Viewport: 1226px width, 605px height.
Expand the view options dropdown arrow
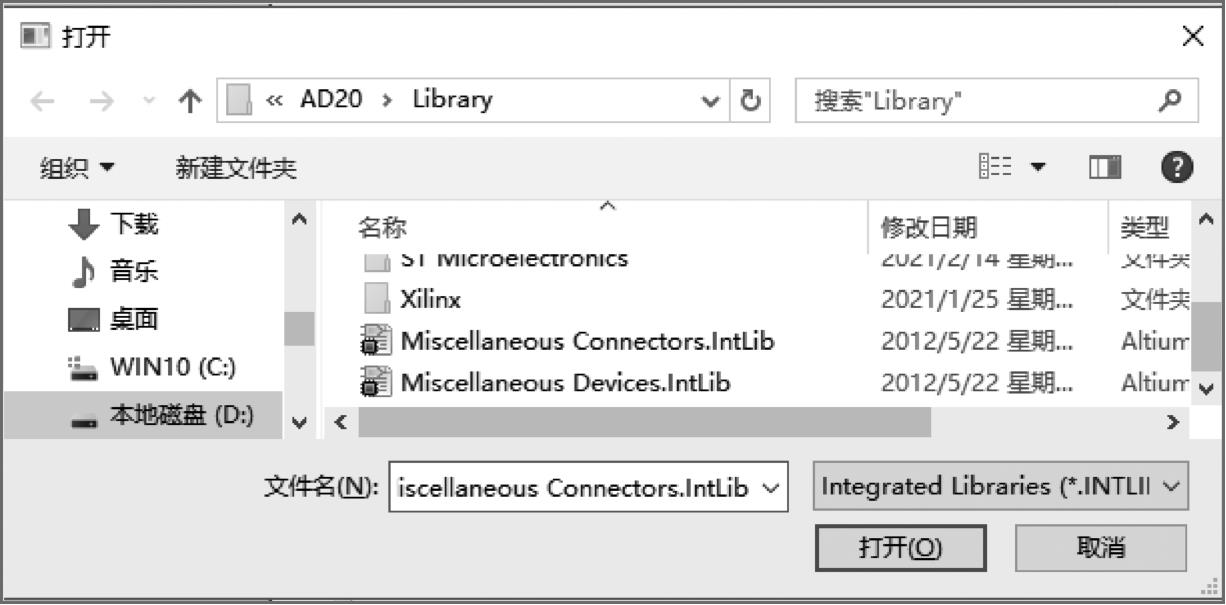[x=1038, y=167]
